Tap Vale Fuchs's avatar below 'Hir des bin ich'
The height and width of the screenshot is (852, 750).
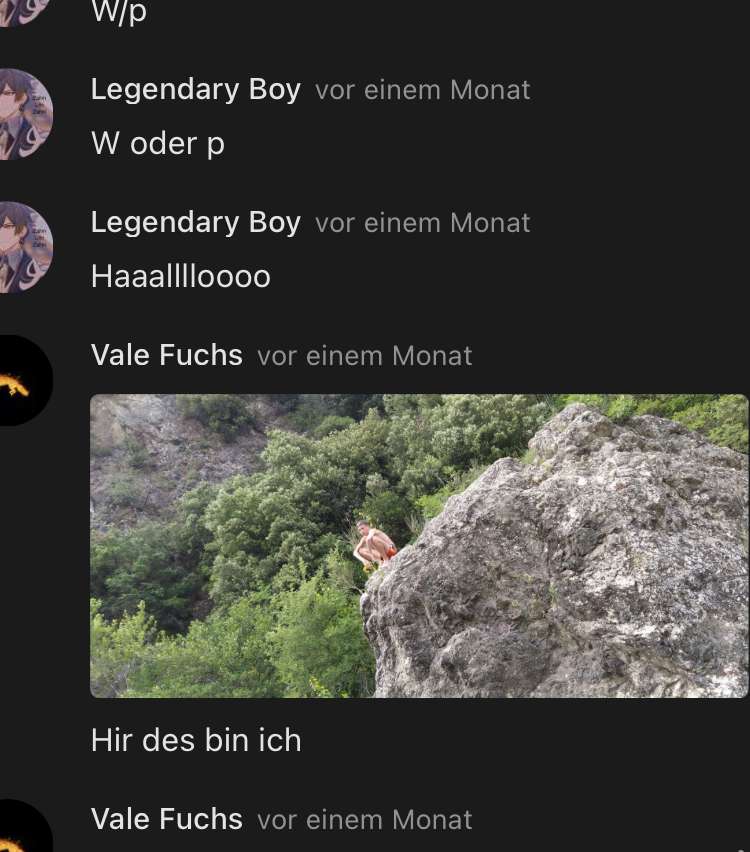[25, 826]
